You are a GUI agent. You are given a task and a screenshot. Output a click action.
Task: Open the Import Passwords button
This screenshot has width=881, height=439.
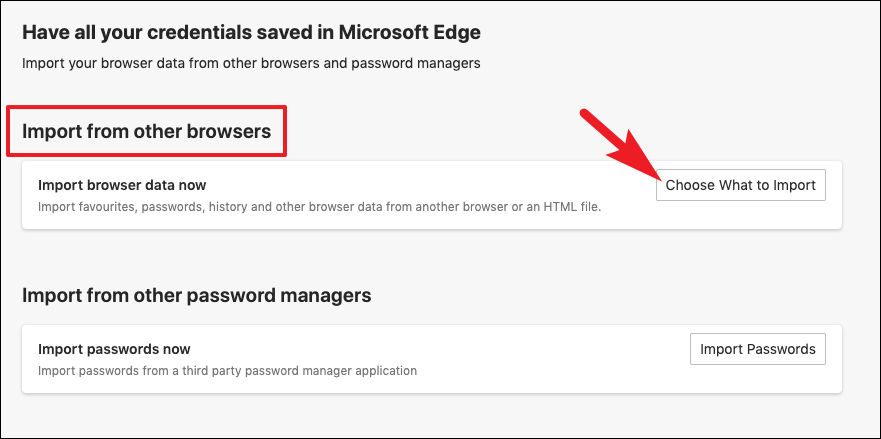coord(757,349)
